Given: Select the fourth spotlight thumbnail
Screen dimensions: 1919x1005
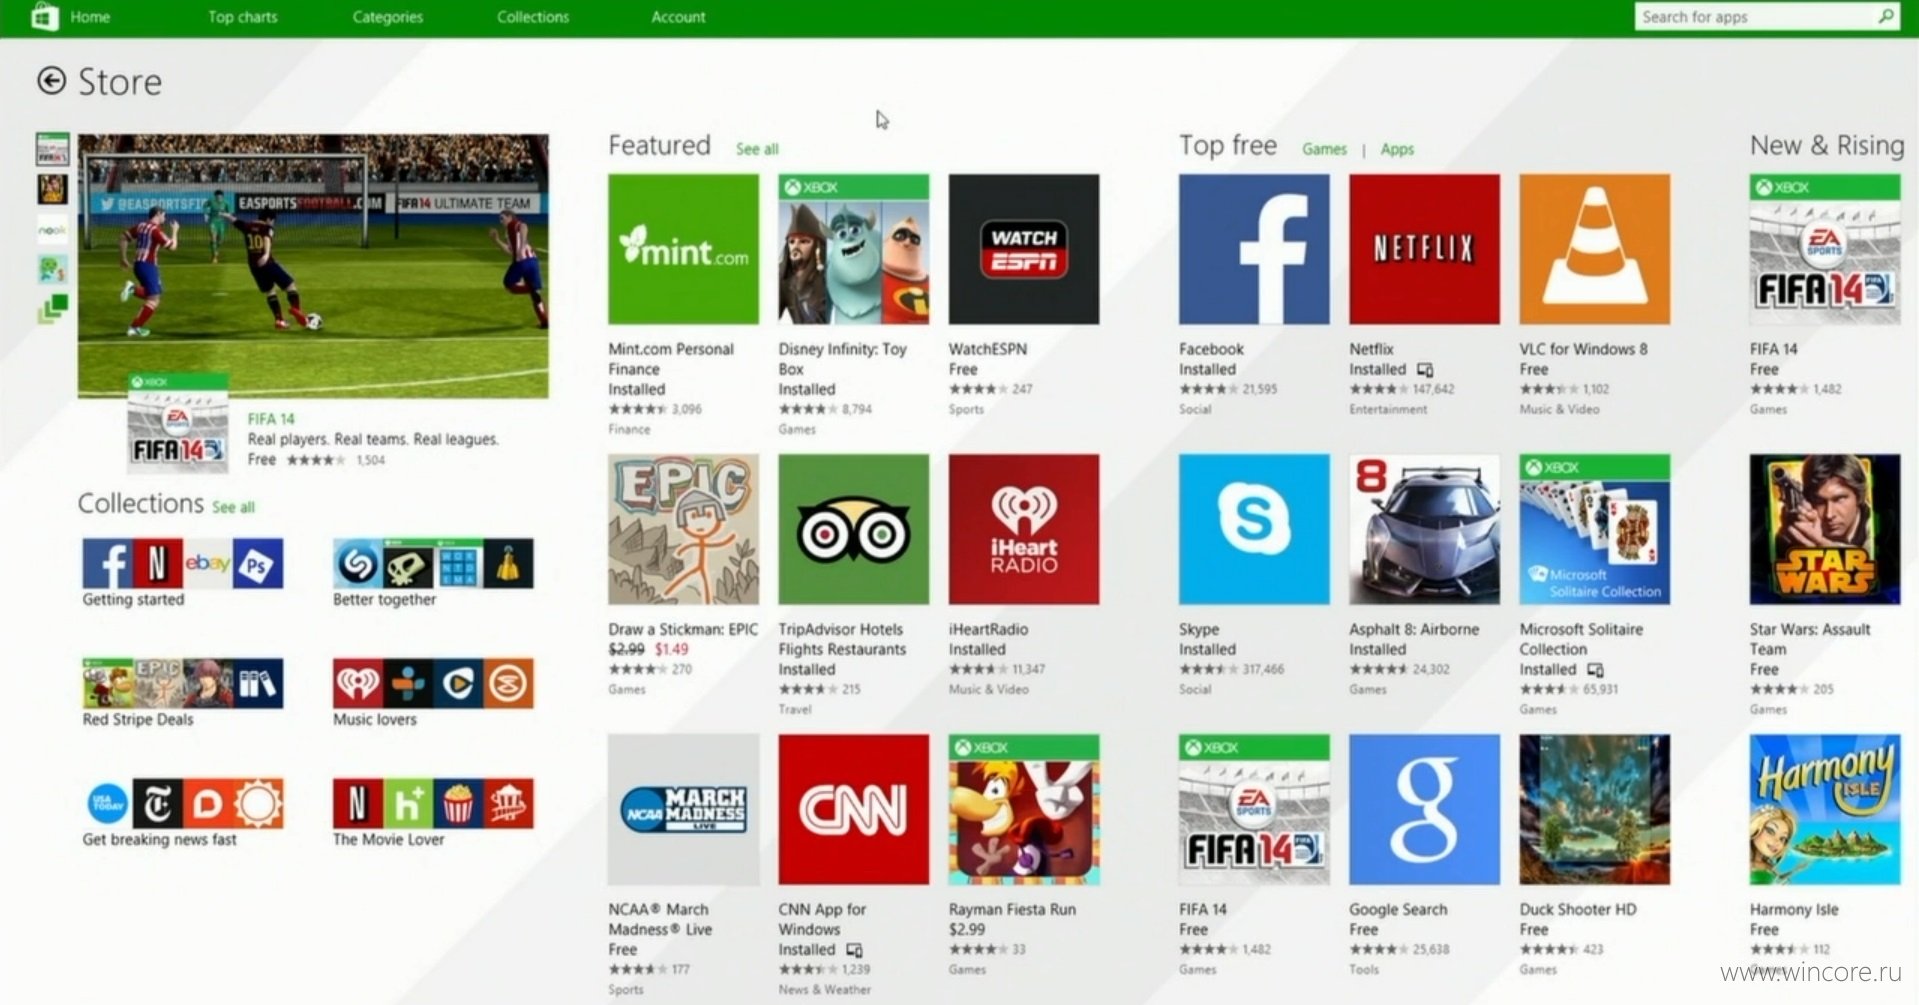Looking at the screenshot, I should click(52, 268).
